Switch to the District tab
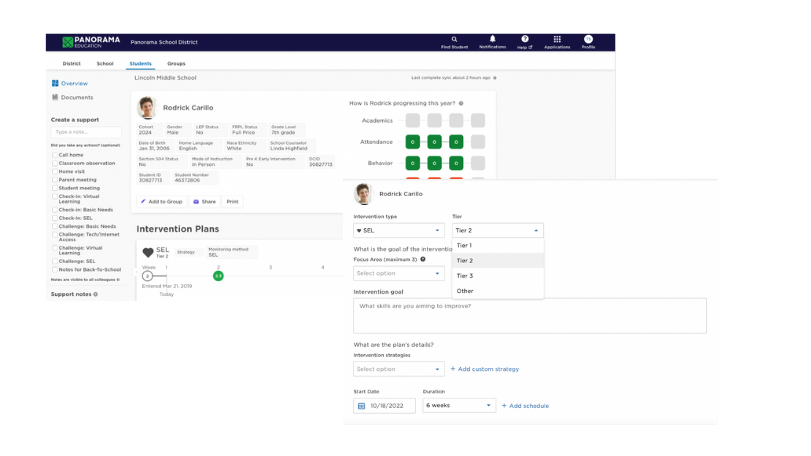 pos(71,64)
